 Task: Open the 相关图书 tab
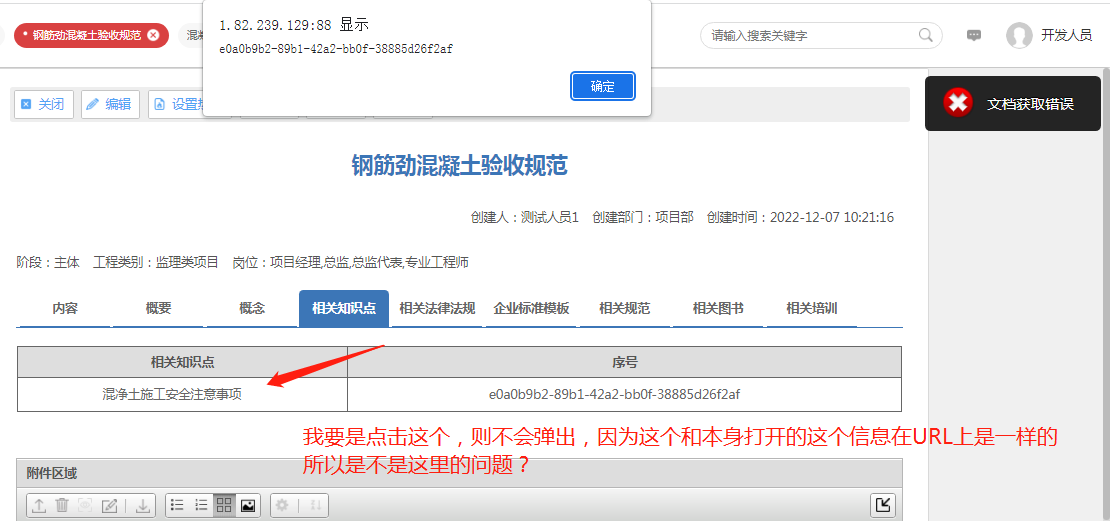[718, 309]
